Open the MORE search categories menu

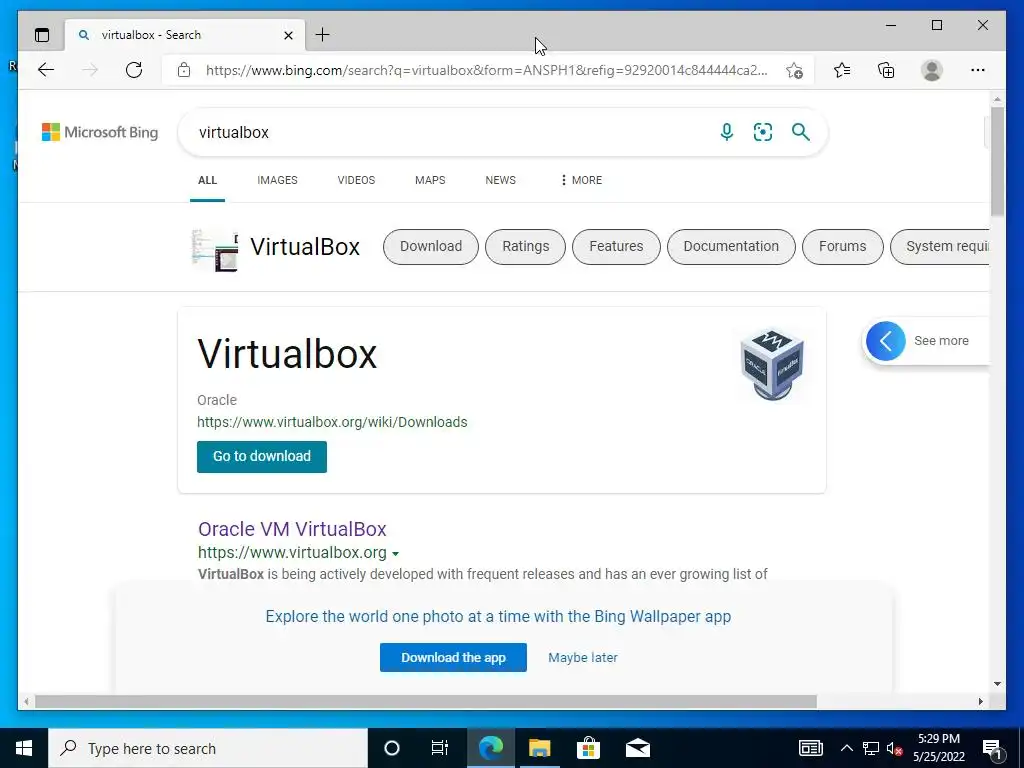pos(581,180)
